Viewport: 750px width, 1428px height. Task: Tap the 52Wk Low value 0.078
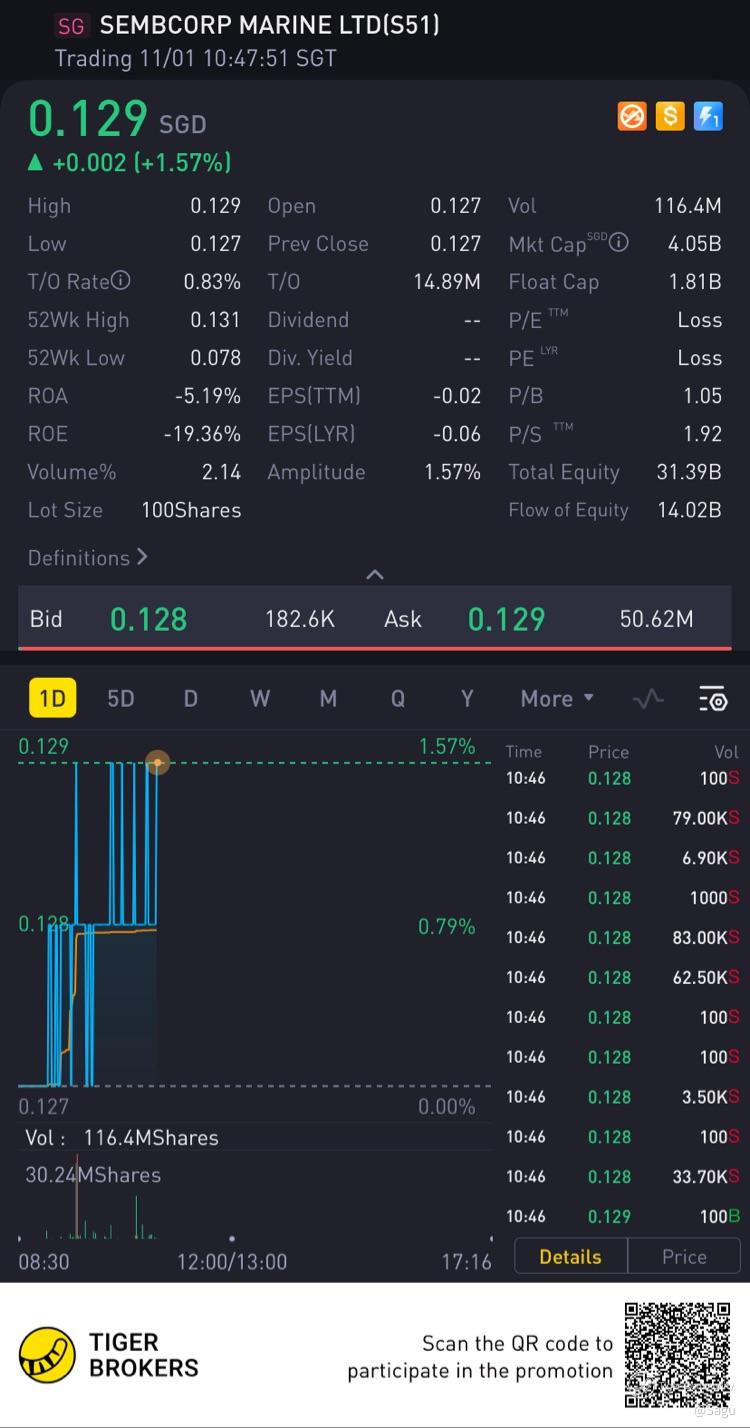[x=216, y=358]
